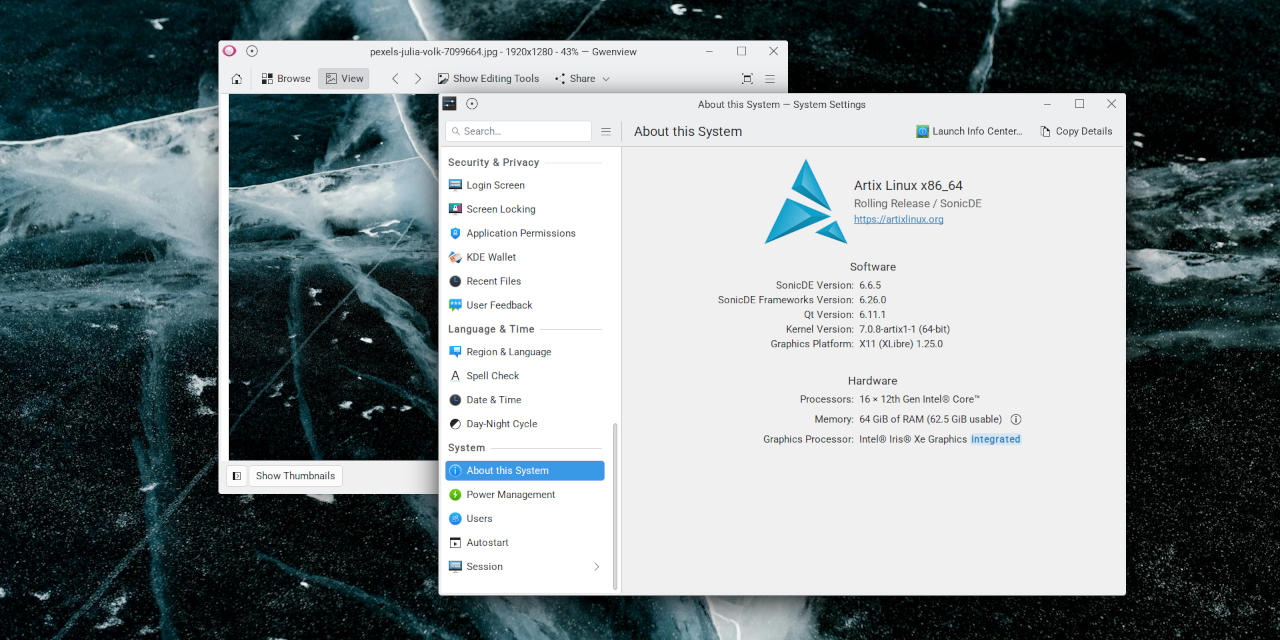The image size is (1280, 640).
Task: Click Copy Details button
Action: click(1077, 131)
